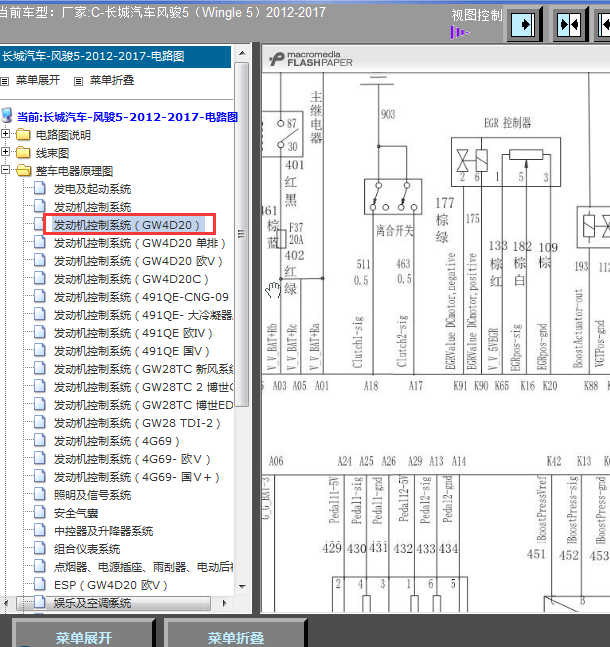Click the purple audio indicator icon
The image size is (610, 647).
(459, 32)
